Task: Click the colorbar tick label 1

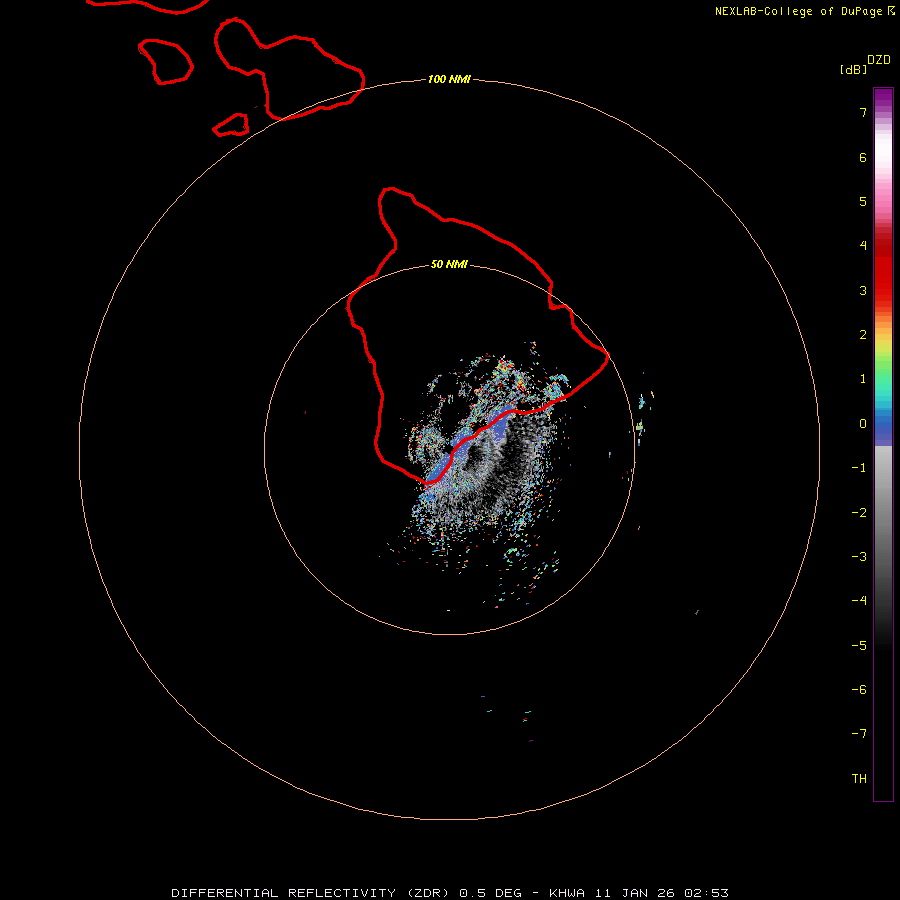Action: [x=863, y=379]
